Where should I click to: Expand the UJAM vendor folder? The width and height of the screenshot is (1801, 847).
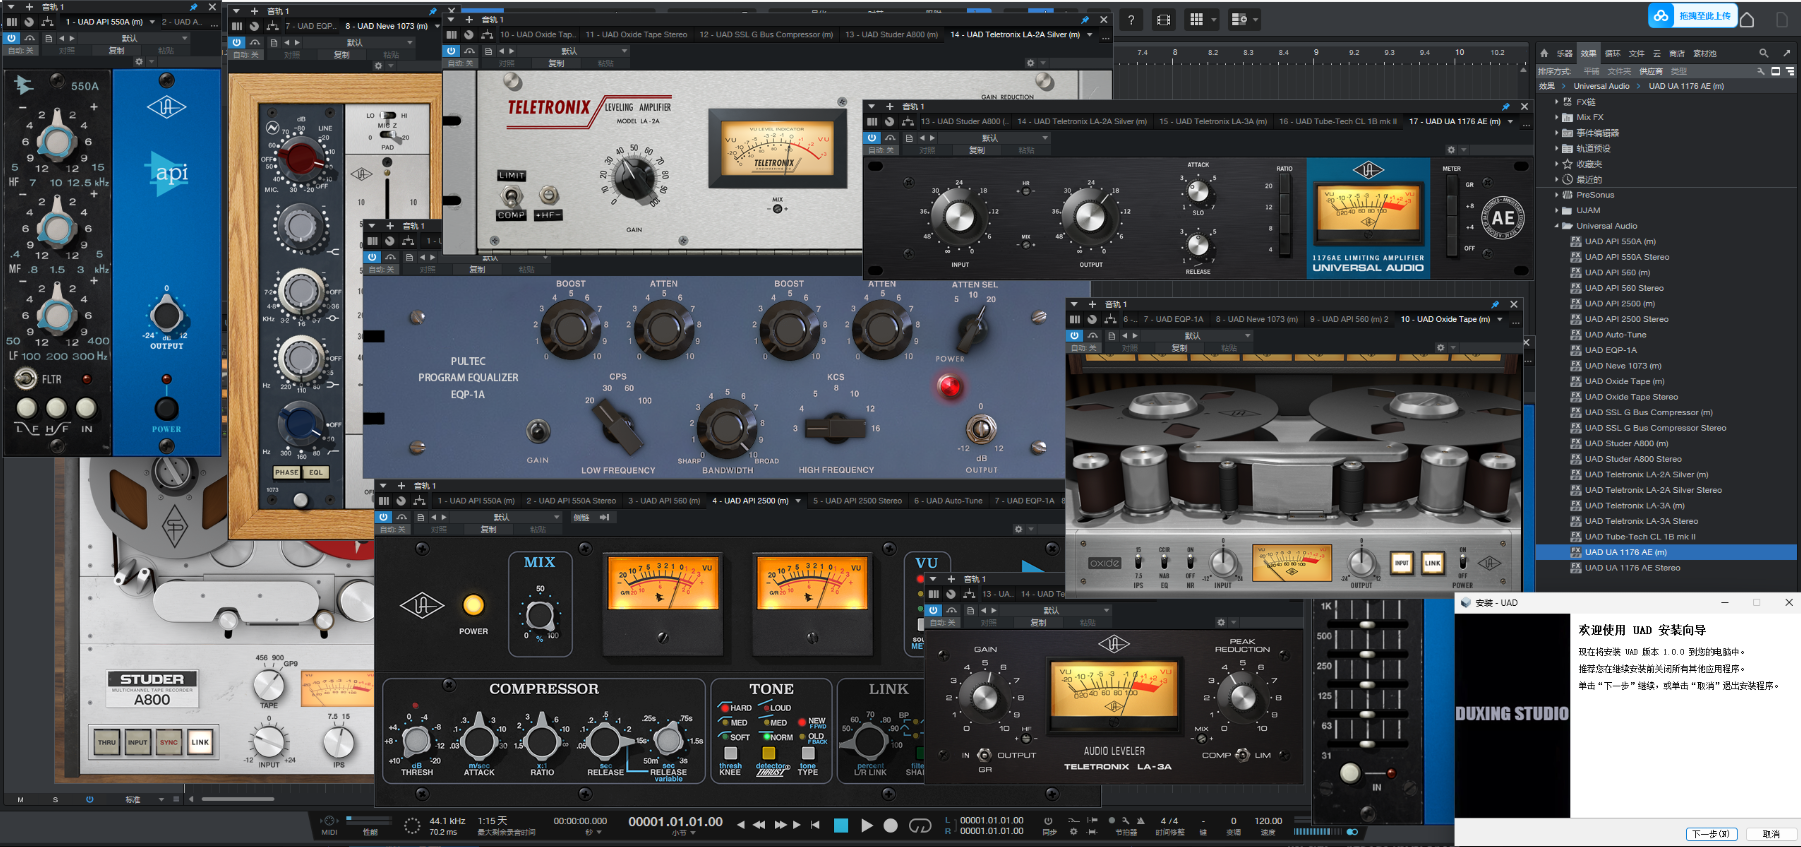pos(1556,210)
